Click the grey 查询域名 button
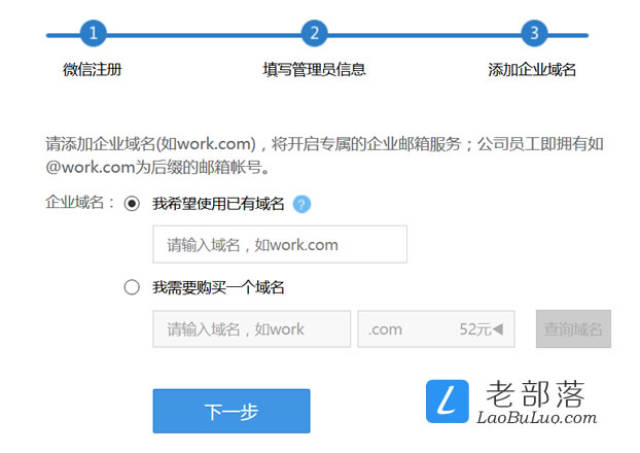Viewport: 640px width, 453px height. pyautogui.click(x=573, y=329)
